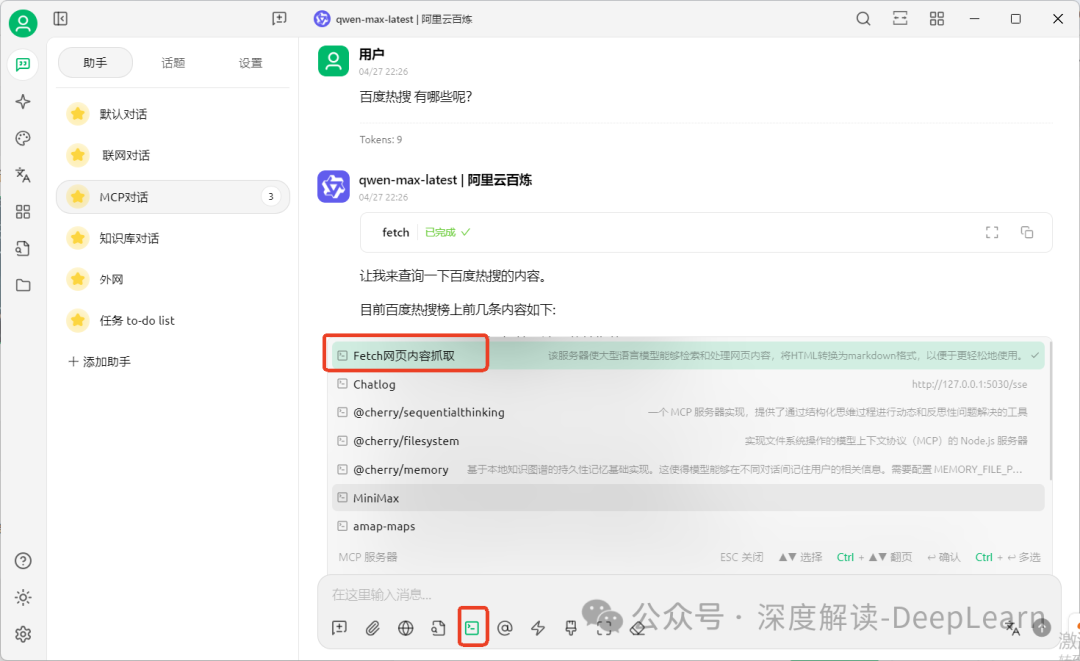This screenshot has width=1080, height=661.
Task: Click 添加助手 to add an assistant
Action: [x=100, y=361]
